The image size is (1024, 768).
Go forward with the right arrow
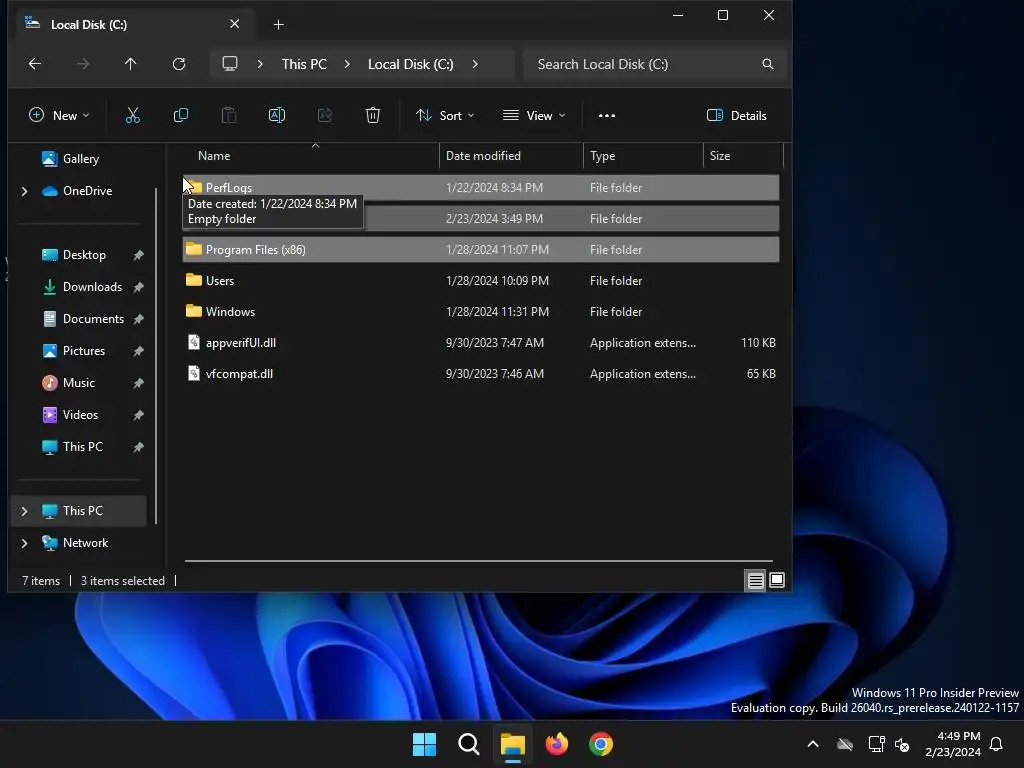click(x=83, y=64)
